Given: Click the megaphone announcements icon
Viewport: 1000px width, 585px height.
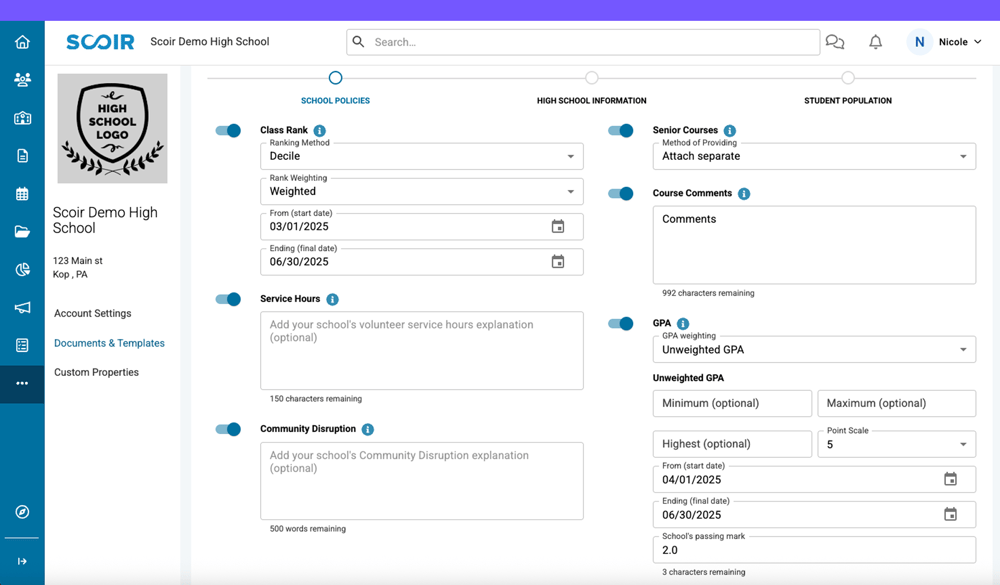Looking at the screenshot, I should pos(22,308).
